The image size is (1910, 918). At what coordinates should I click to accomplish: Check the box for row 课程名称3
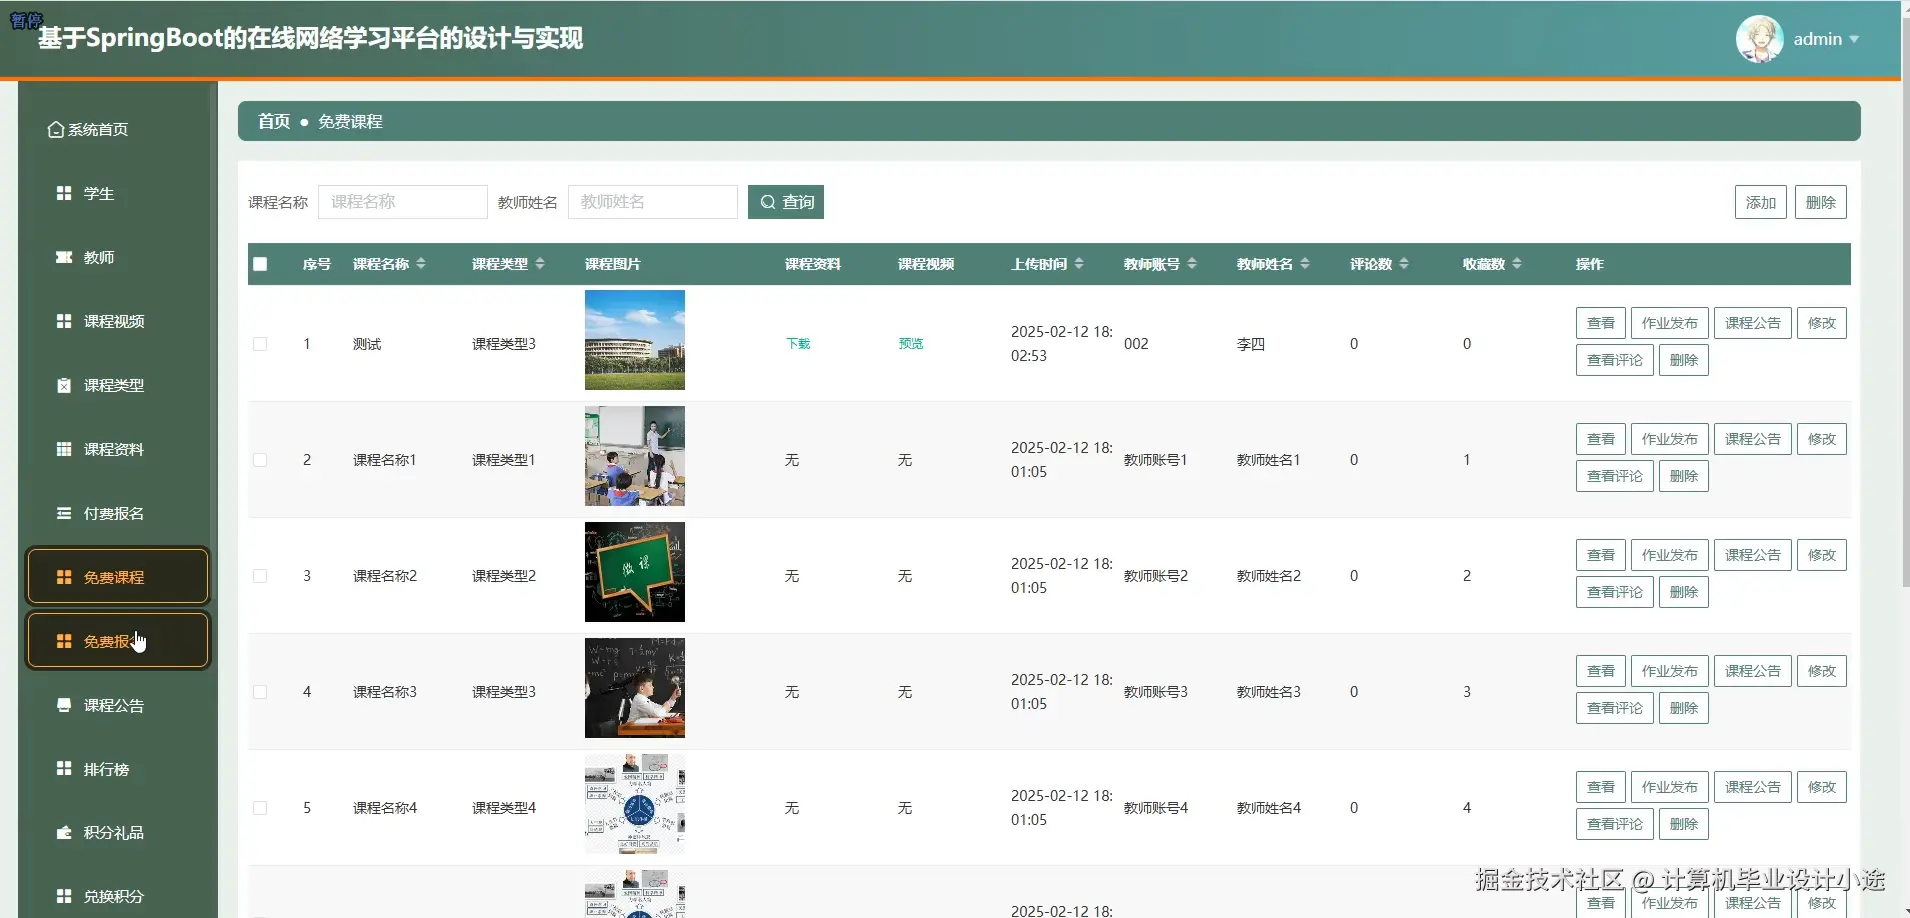260,692
